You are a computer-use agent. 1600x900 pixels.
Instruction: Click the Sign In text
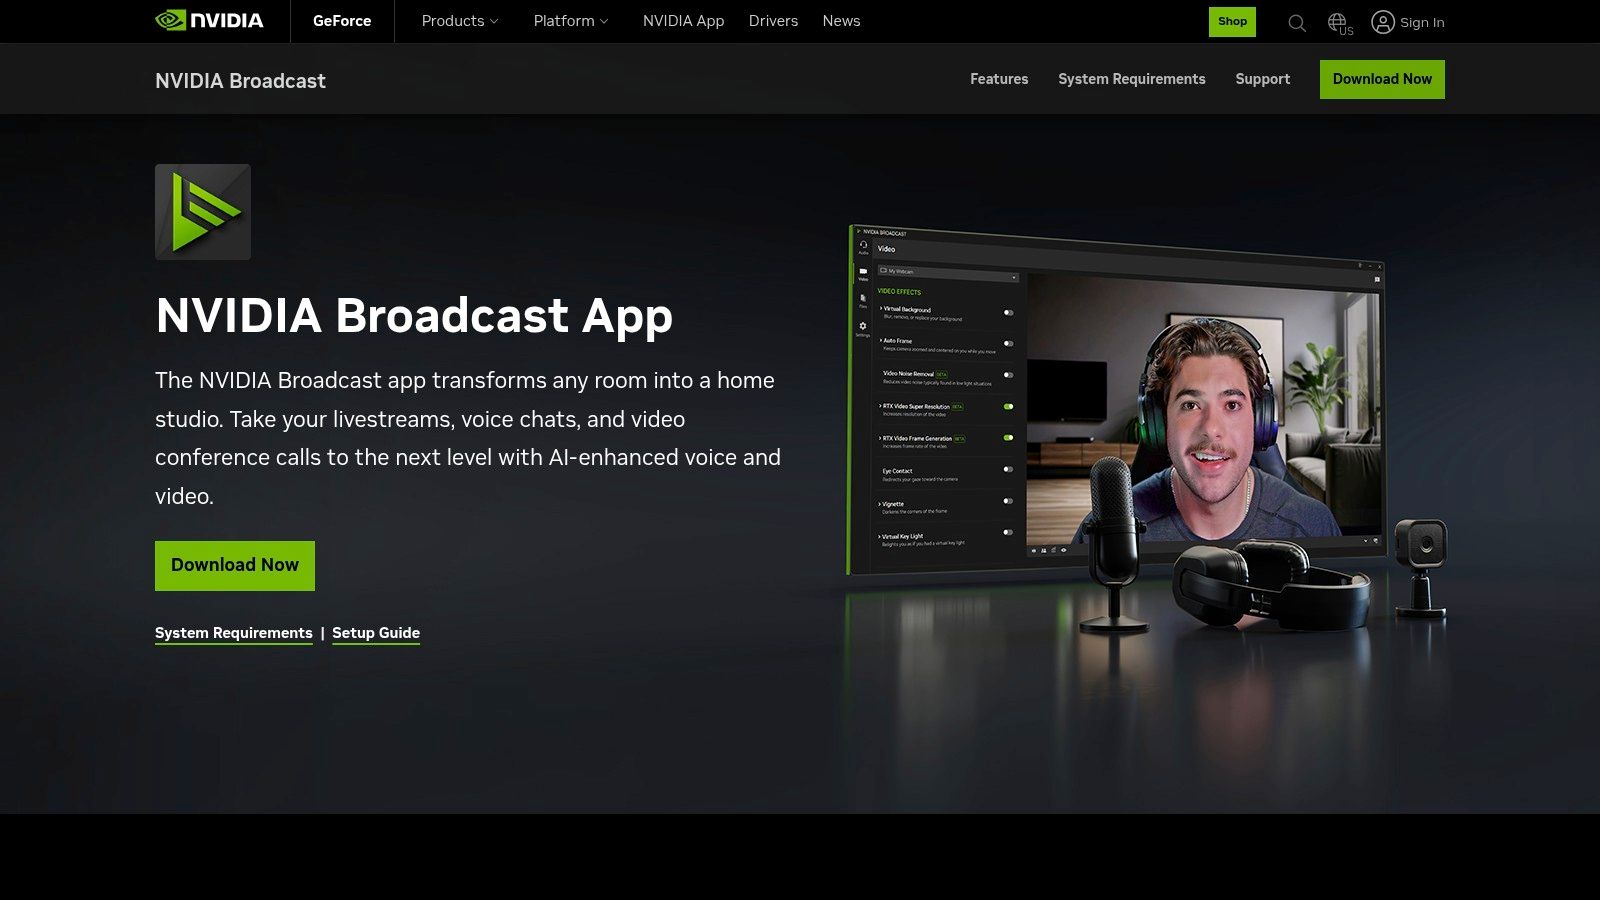(x=1422, y=22)
